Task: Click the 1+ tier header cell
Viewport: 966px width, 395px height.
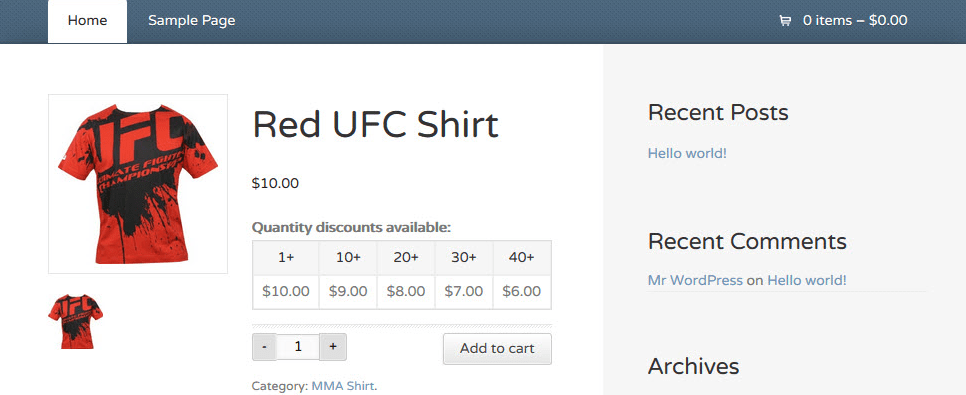Action: [x=286, y=258]
